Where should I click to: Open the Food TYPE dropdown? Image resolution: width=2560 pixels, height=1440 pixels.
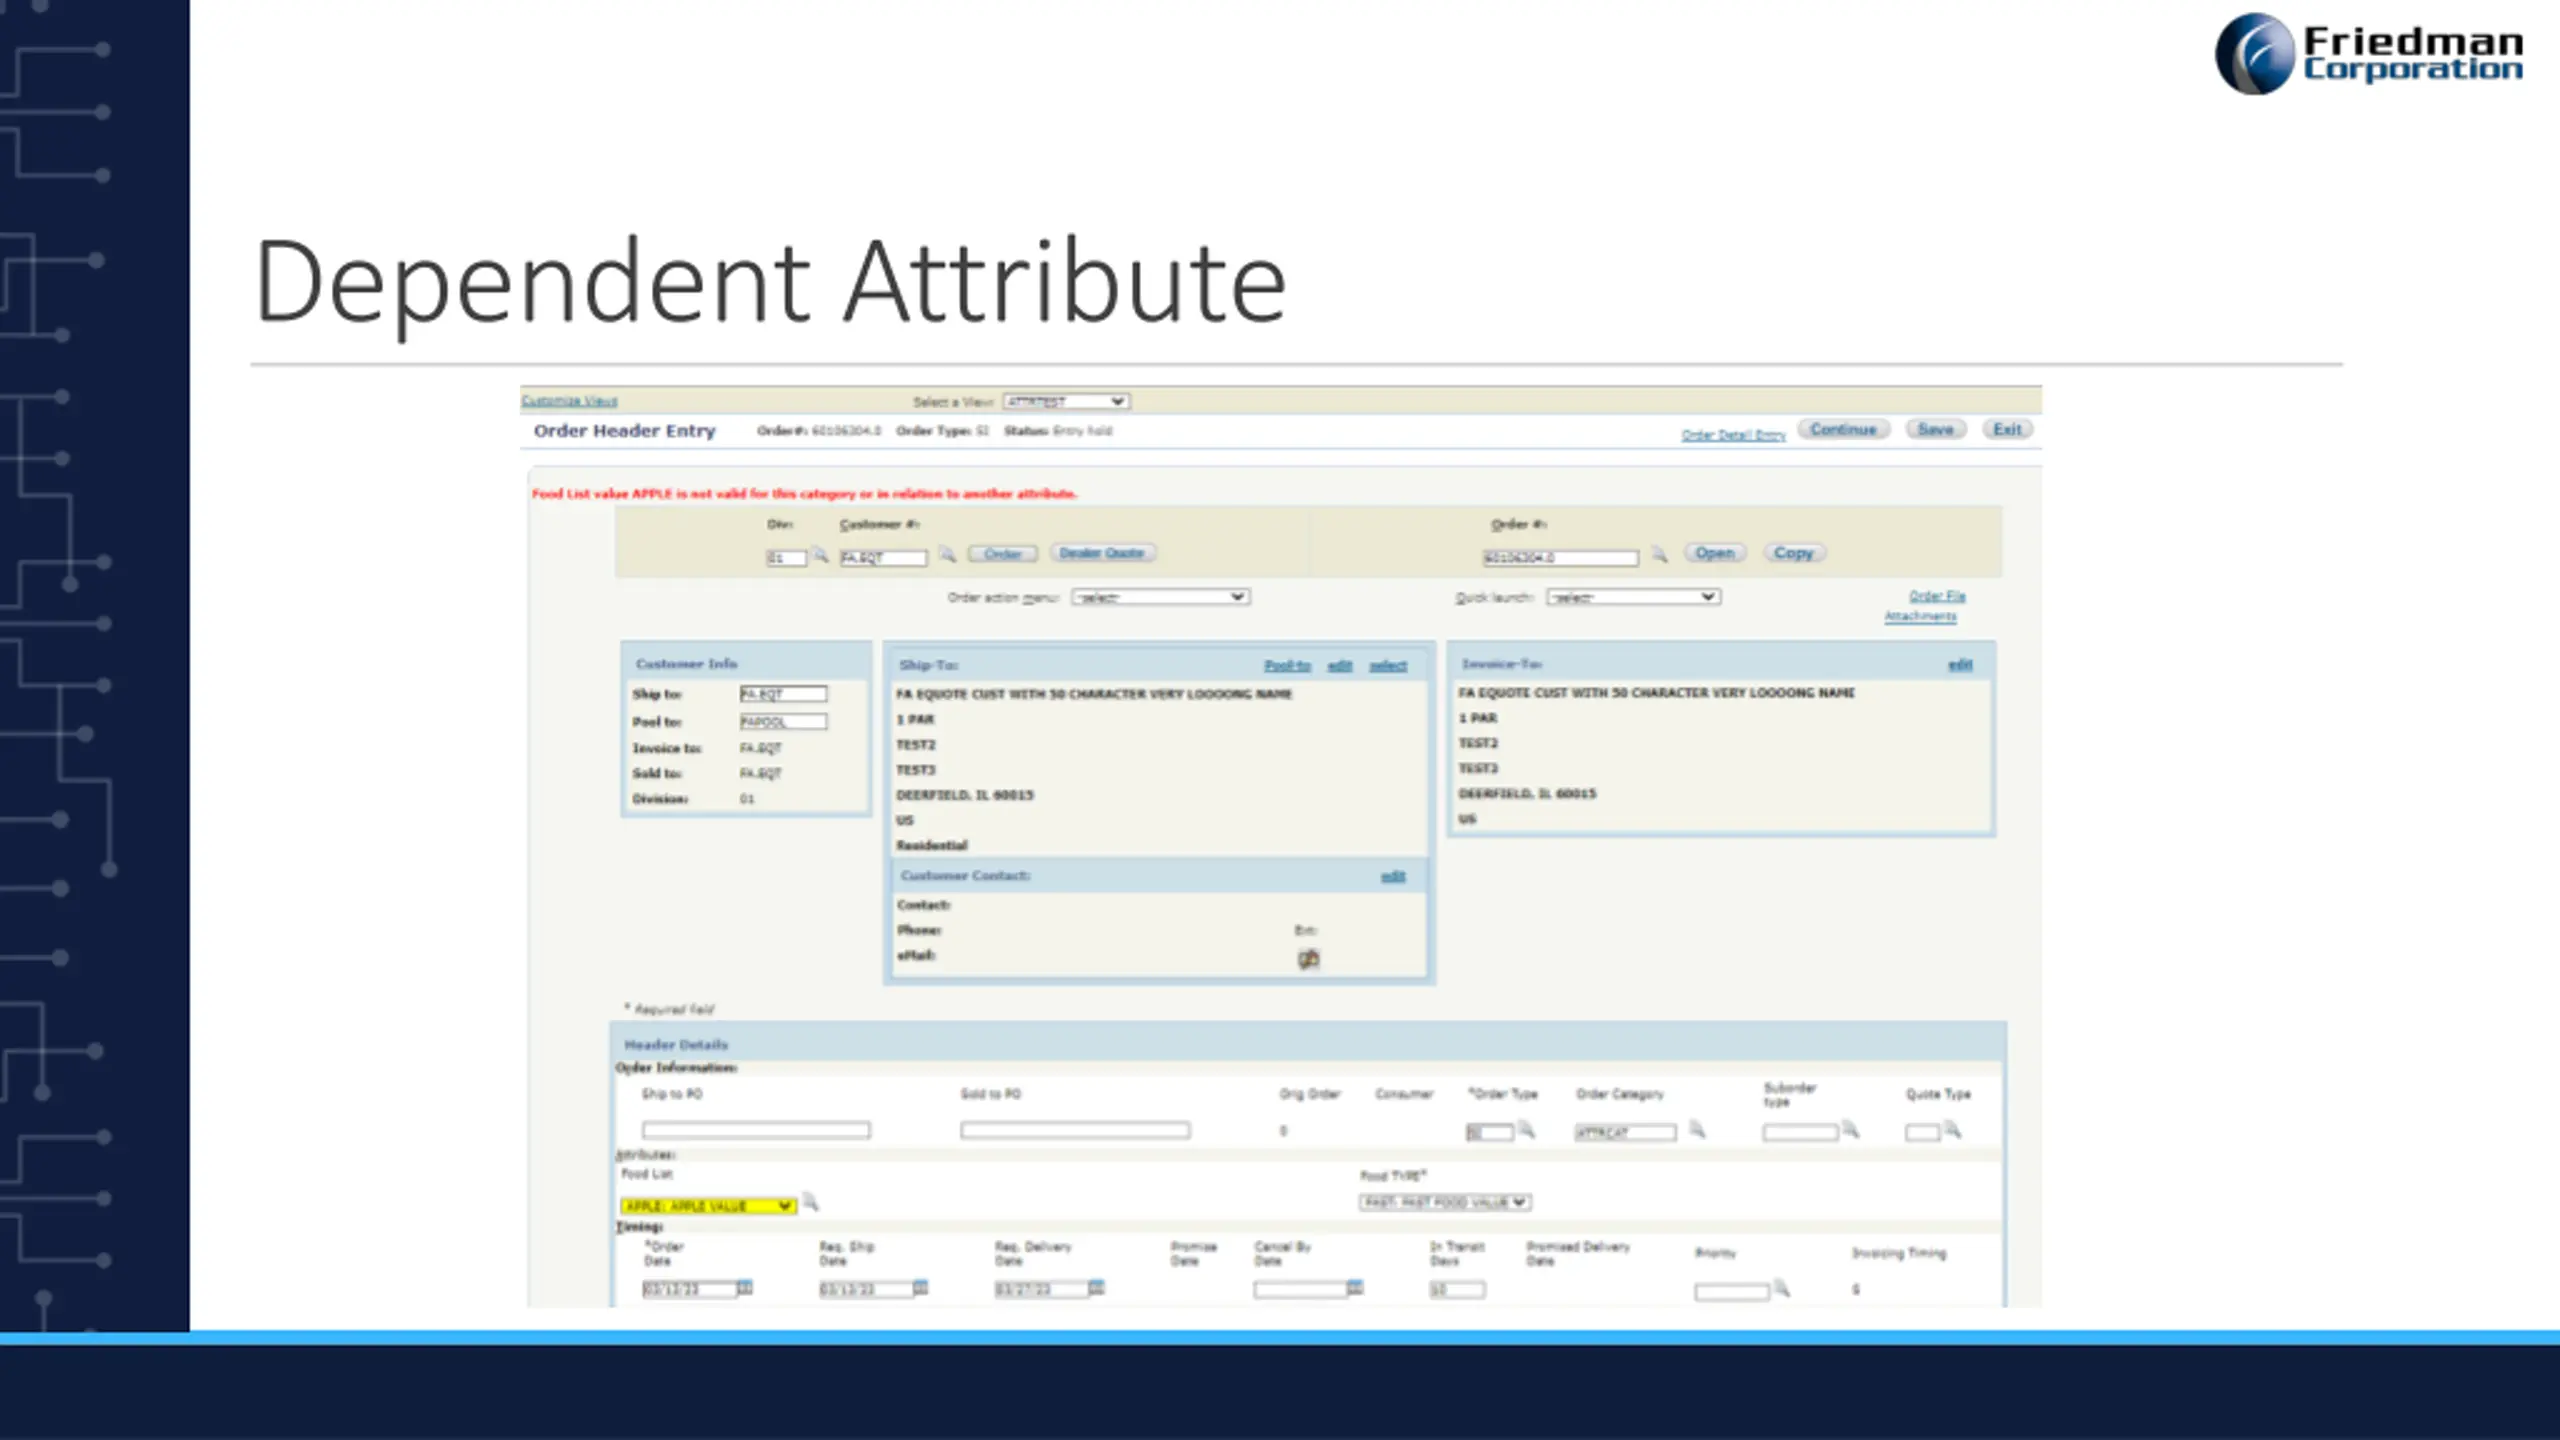[1445, 1202]
